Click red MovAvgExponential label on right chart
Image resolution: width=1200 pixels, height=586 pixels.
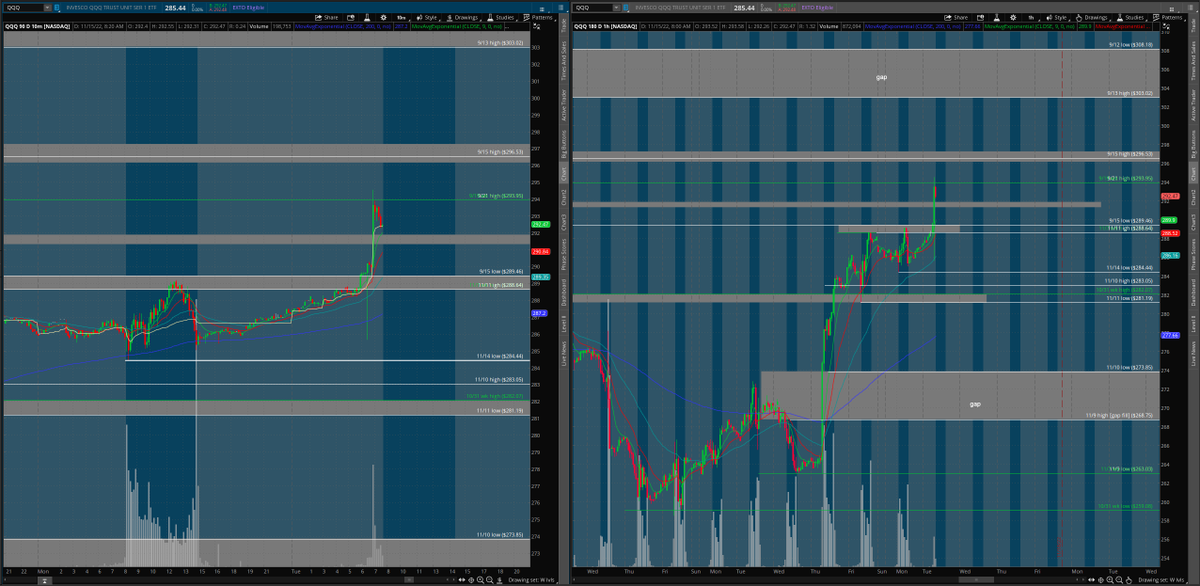[1125, 28]
